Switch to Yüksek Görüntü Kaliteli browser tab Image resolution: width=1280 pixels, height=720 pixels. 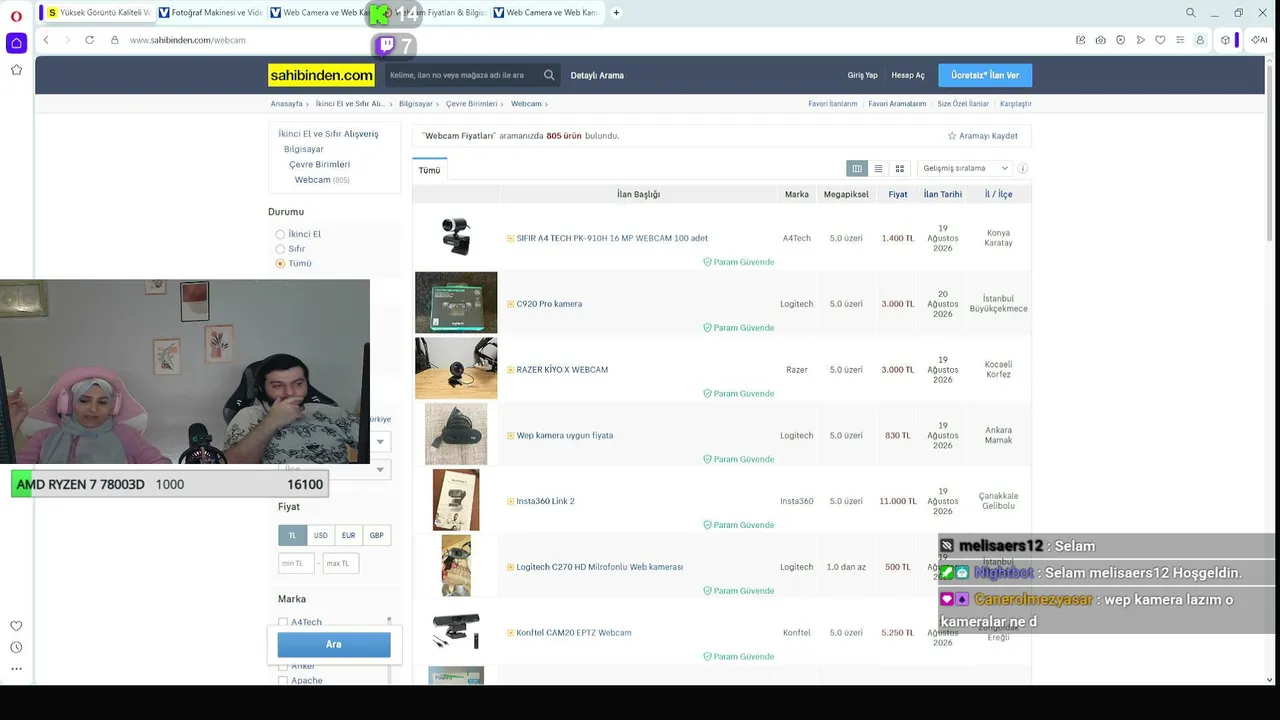coord(99,13)
